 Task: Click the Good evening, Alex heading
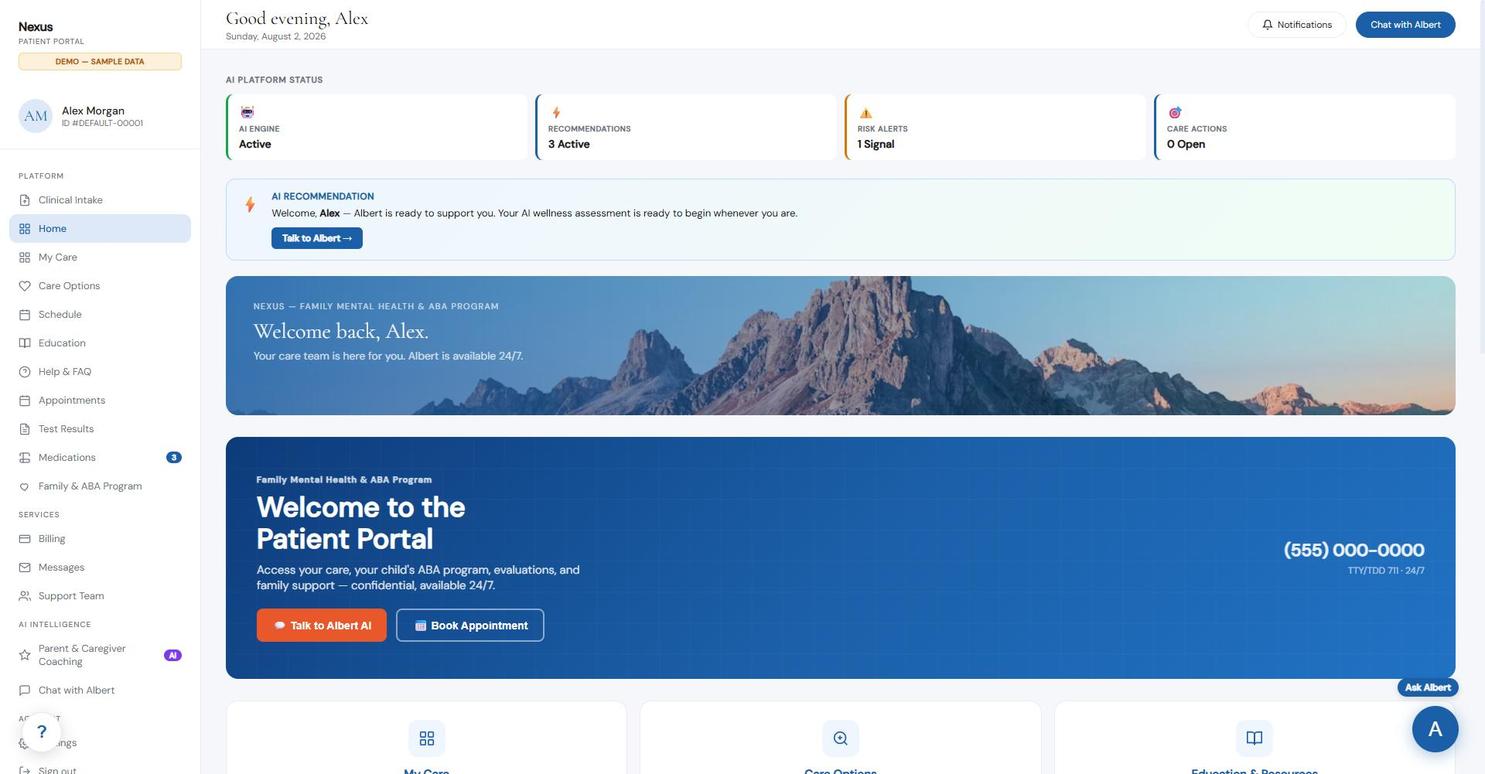click(x=297, y=18)
